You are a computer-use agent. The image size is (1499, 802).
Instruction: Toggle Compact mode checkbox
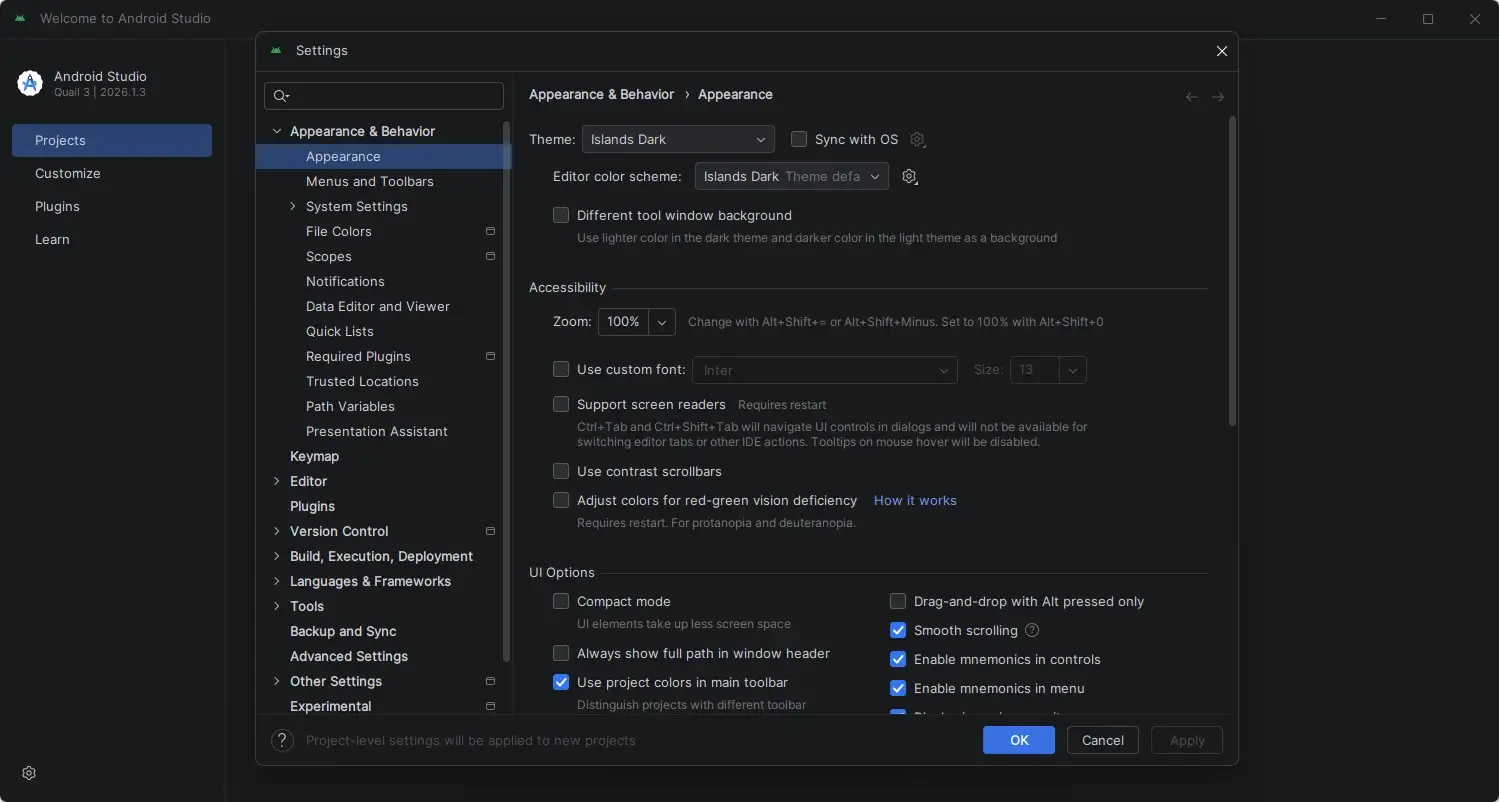coord(561,601)
